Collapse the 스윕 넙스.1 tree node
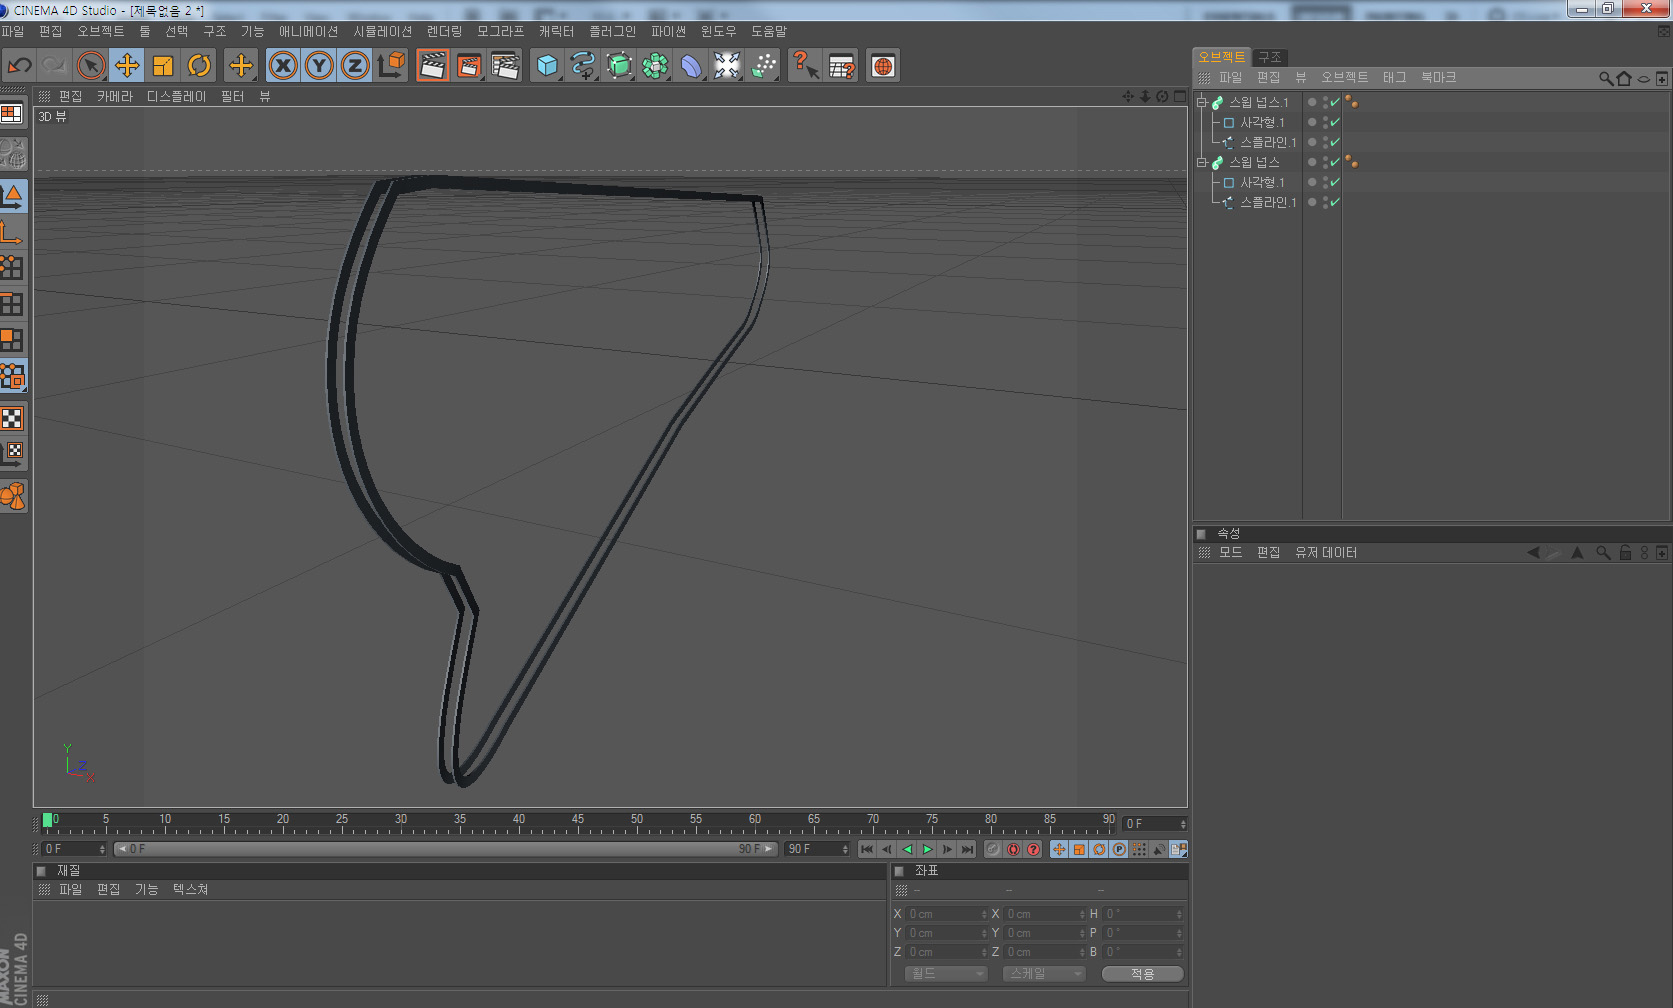Viewport: 1673px width, 1008px height. (x=1202, y=102)
